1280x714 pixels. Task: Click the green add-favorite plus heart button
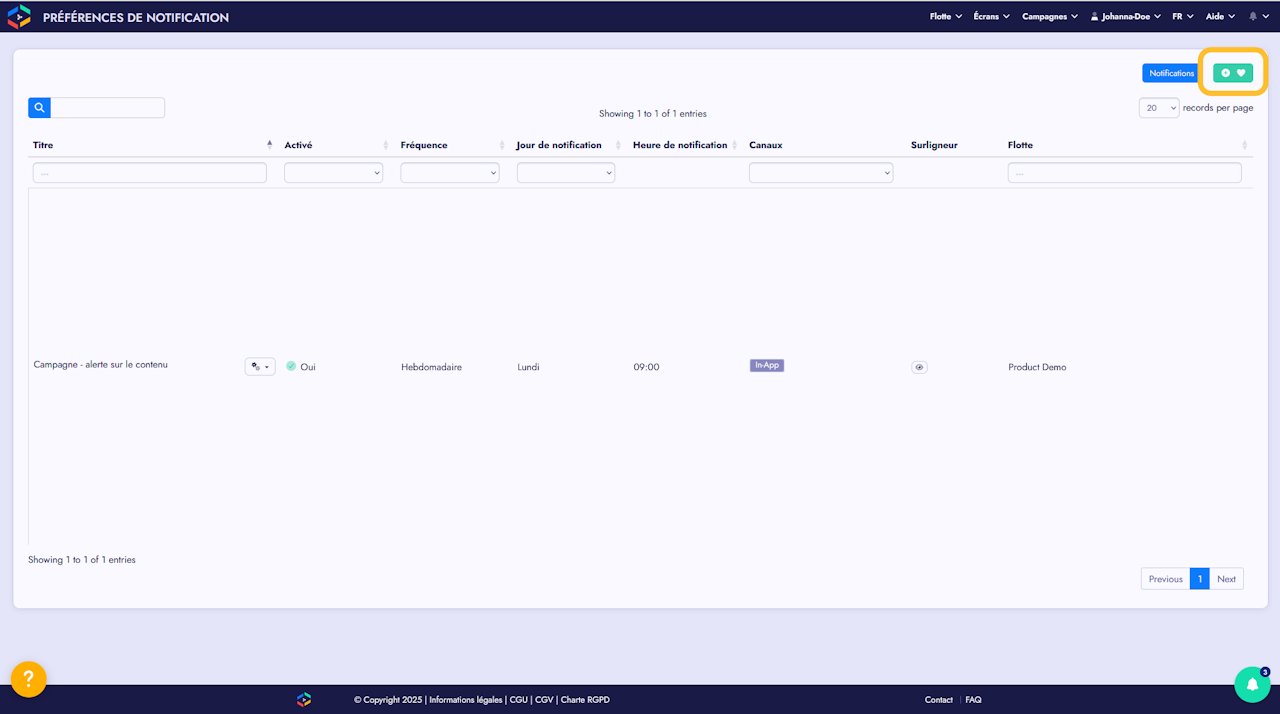click(1233, 73)
